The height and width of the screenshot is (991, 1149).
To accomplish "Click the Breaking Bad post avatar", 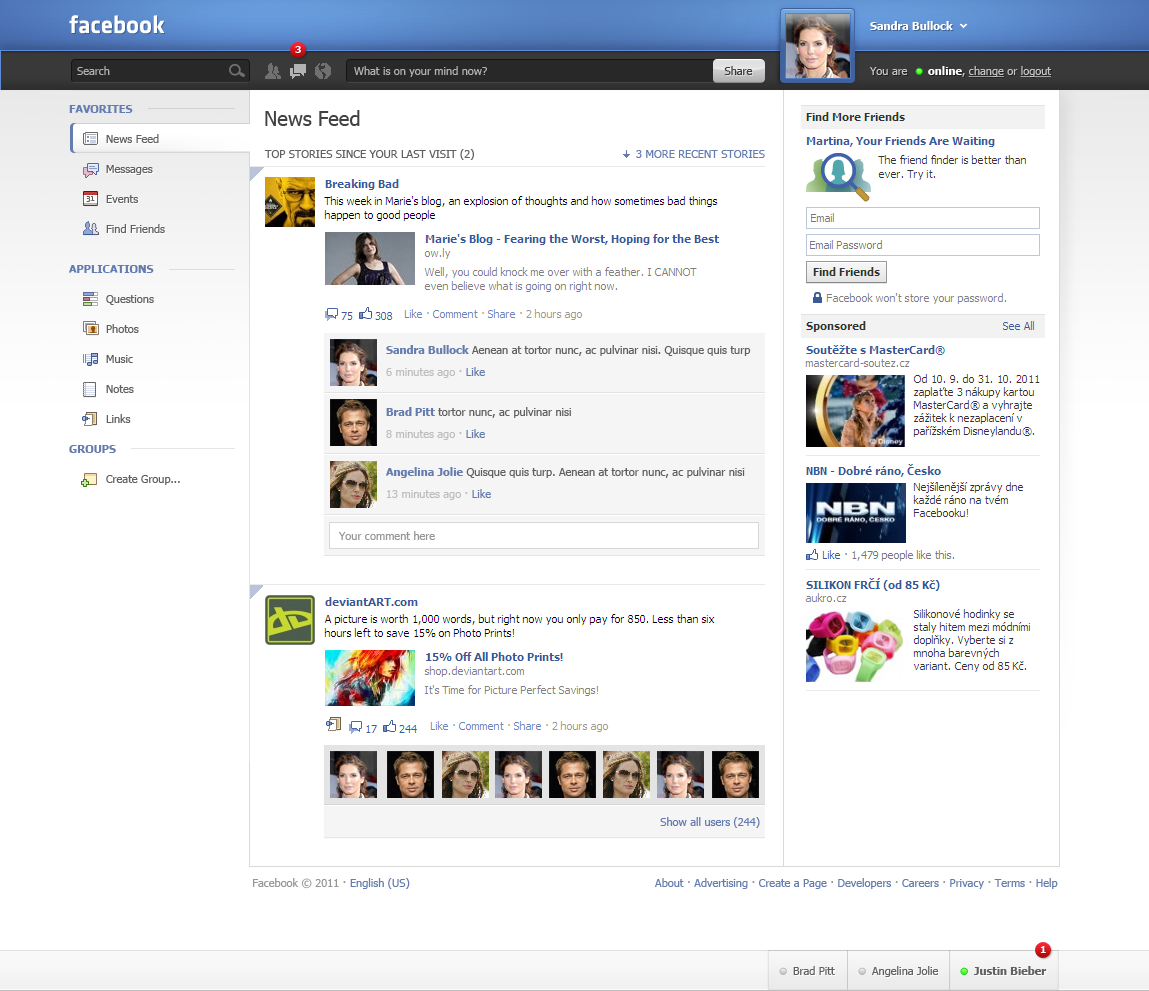I will pyautogui.click(x=290, y=202).
